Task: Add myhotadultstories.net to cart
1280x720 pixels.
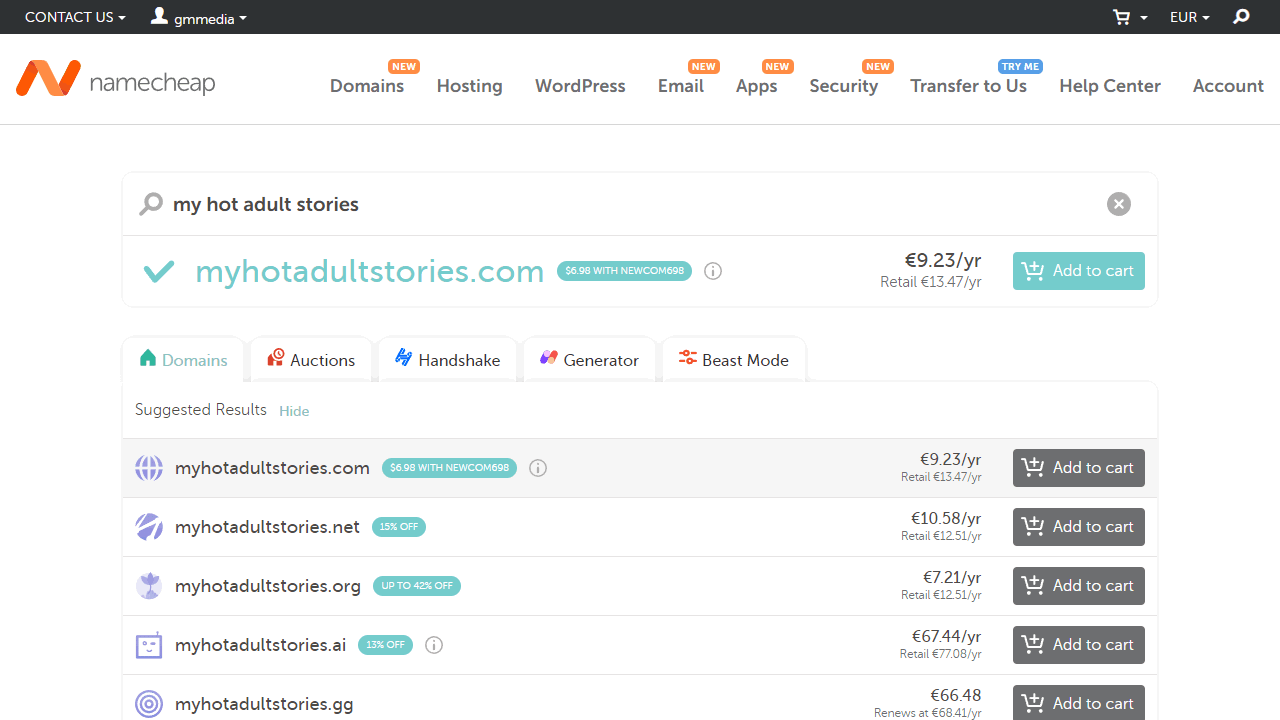Action: pos(1079,527)
